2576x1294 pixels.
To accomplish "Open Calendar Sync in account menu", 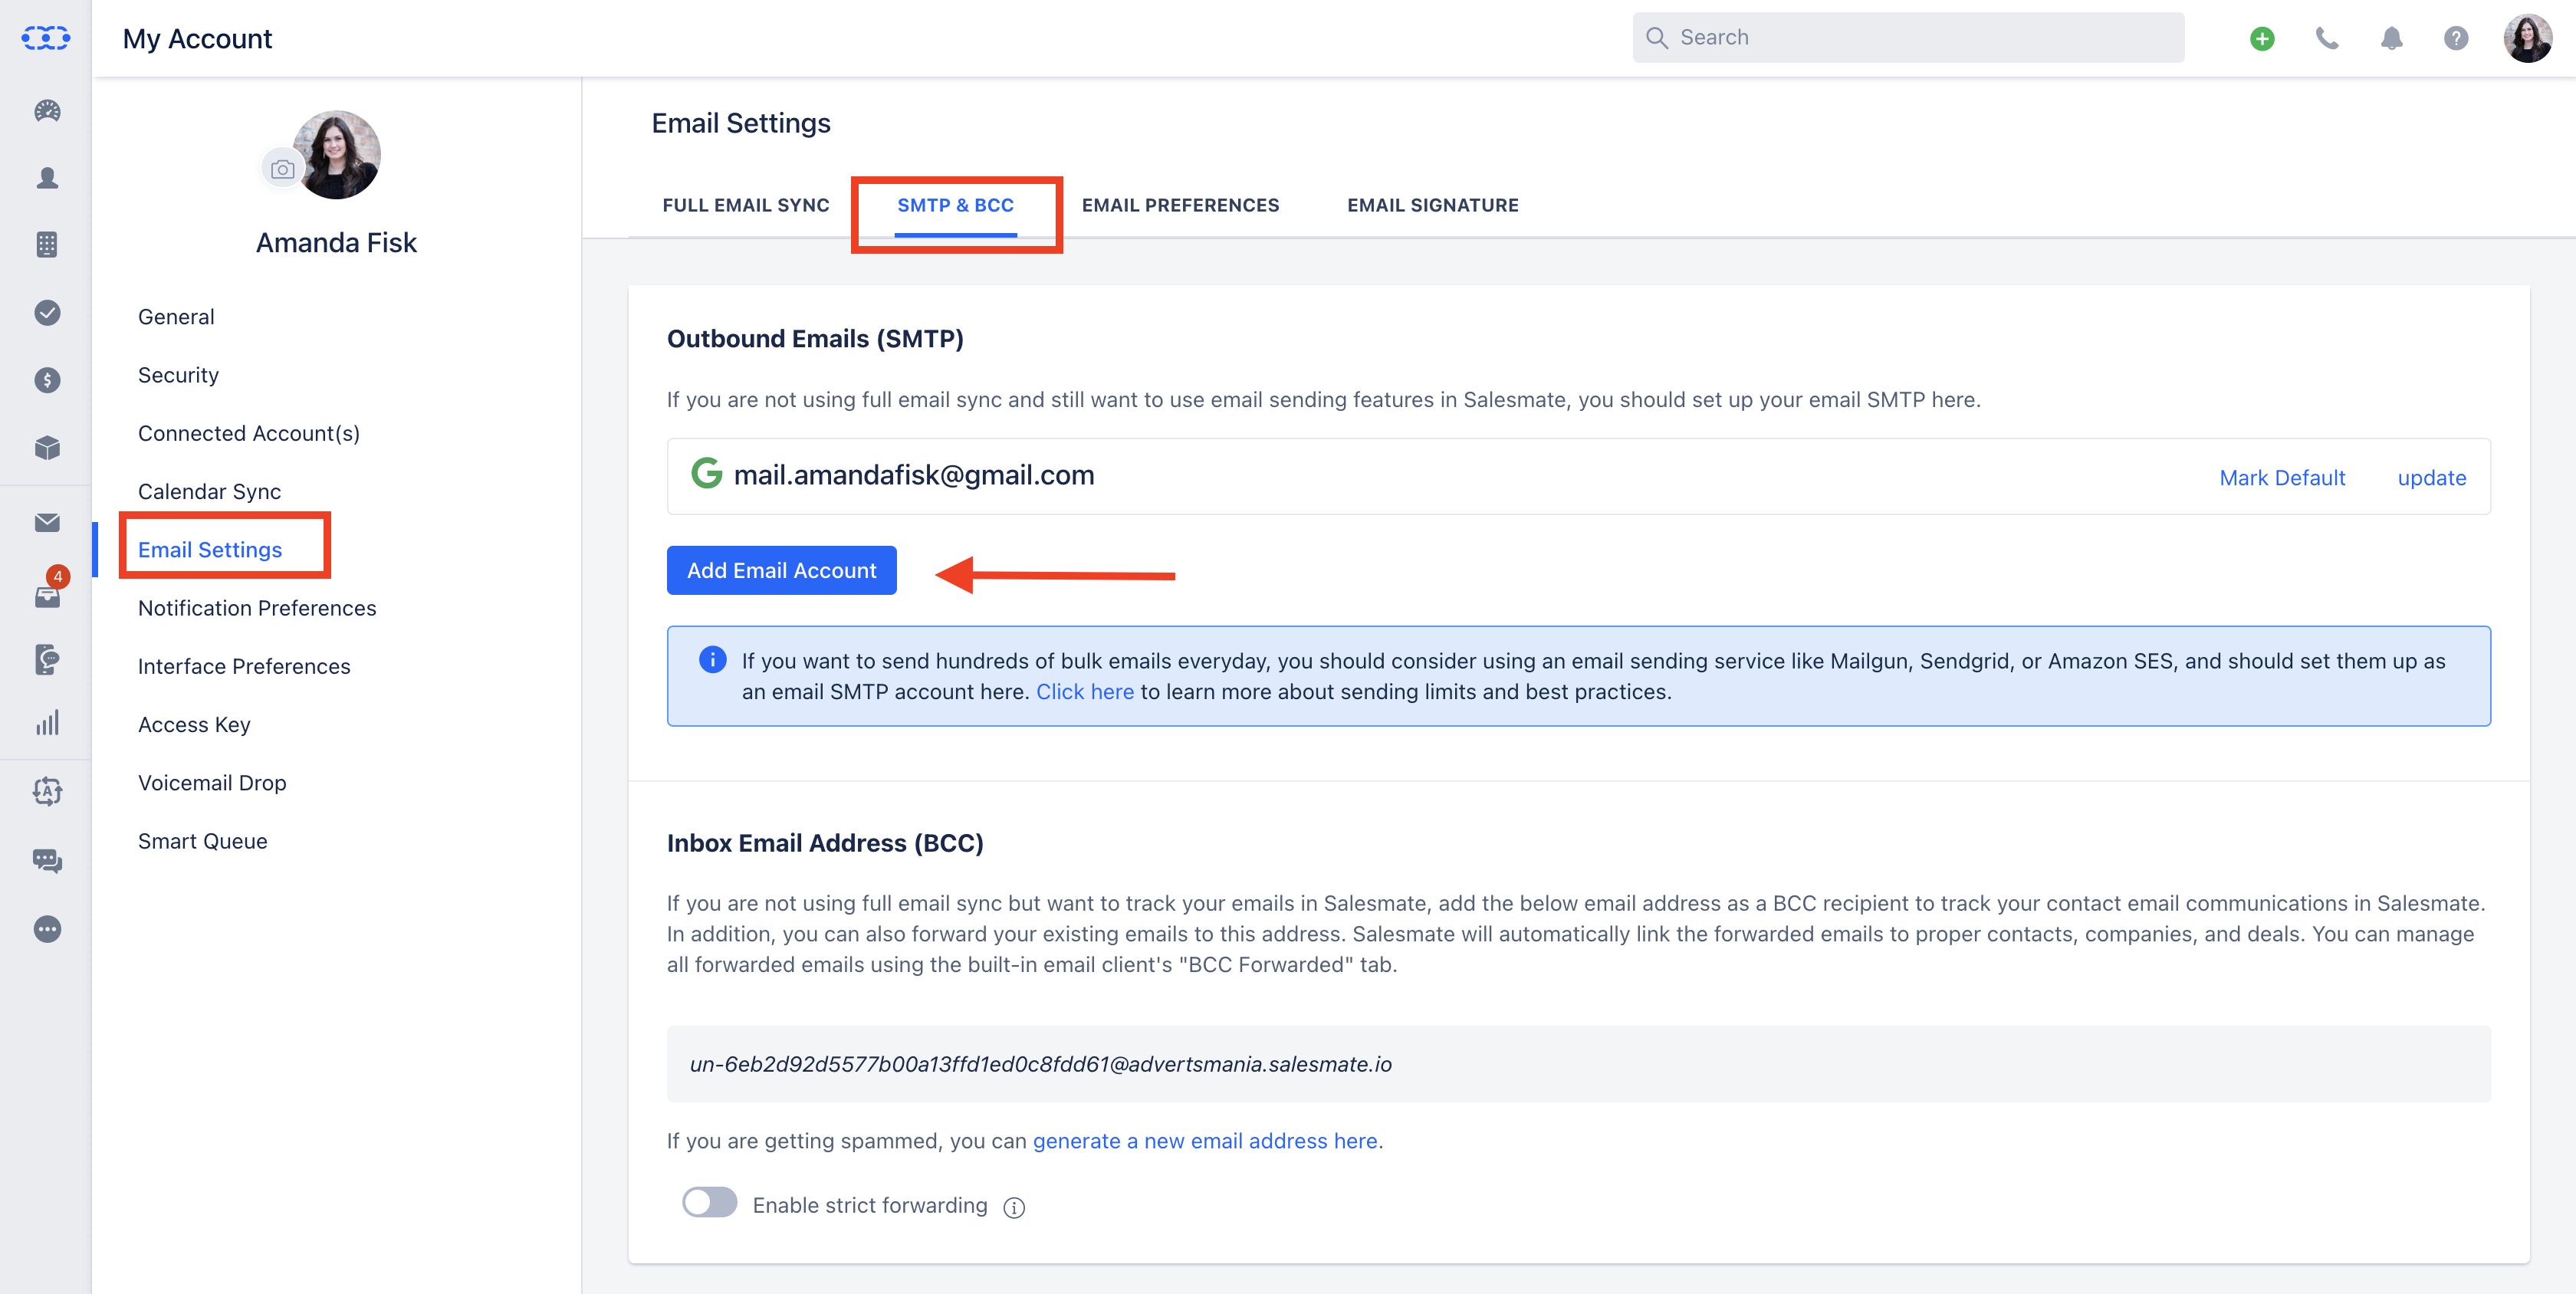I will pyautogui.click(x=209, y=492).
